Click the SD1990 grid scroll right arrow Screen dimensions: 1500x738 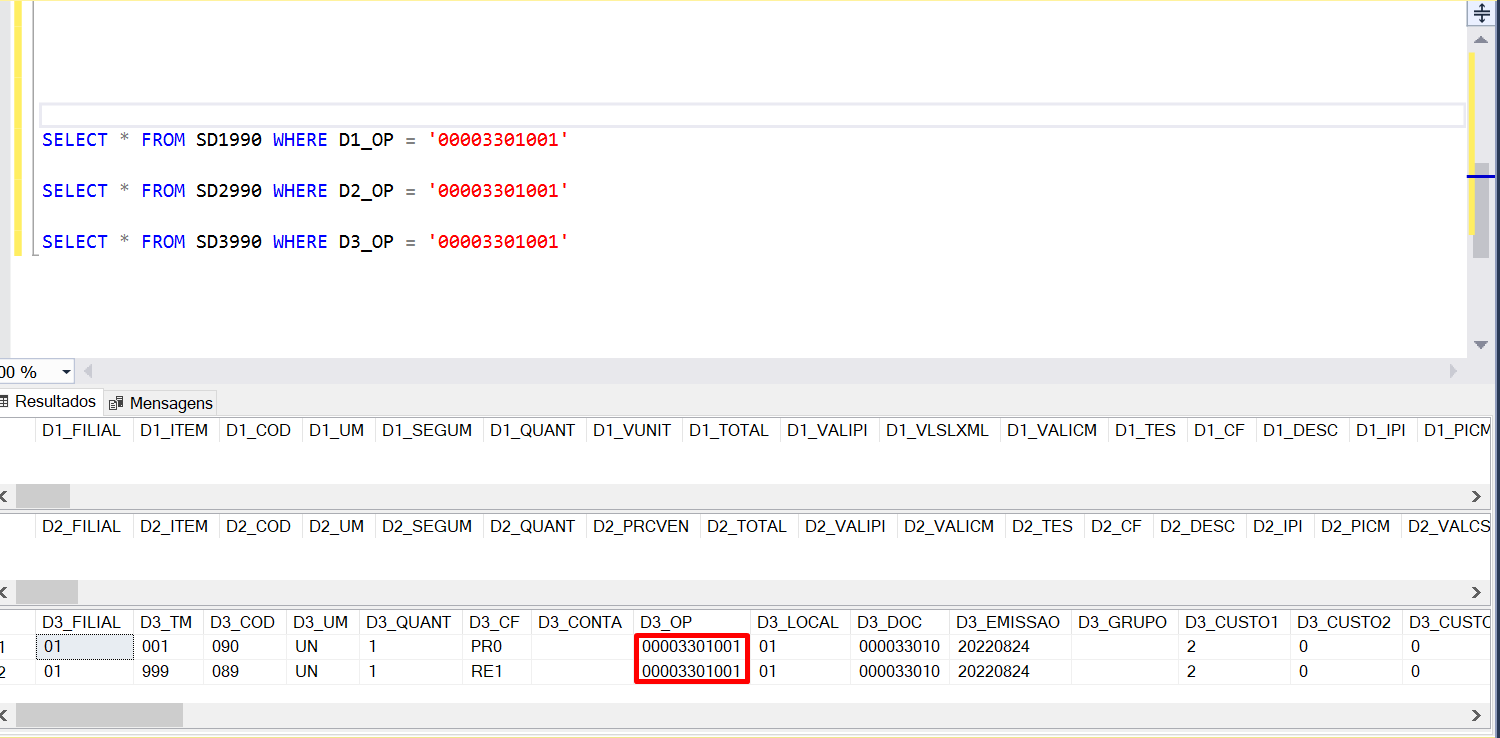click(1476, 496)
